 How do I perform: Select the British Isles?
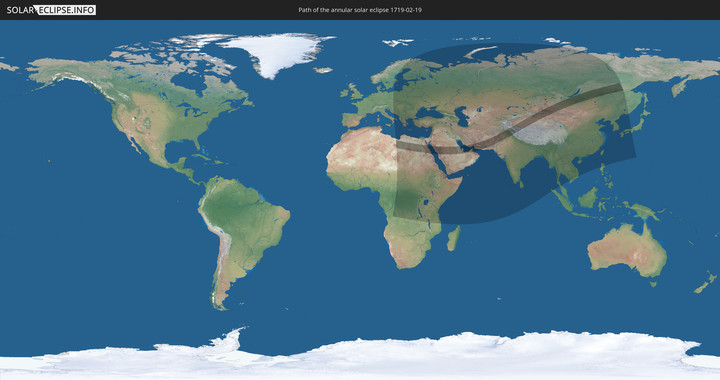pyautogui.click(x=351, y=91)
